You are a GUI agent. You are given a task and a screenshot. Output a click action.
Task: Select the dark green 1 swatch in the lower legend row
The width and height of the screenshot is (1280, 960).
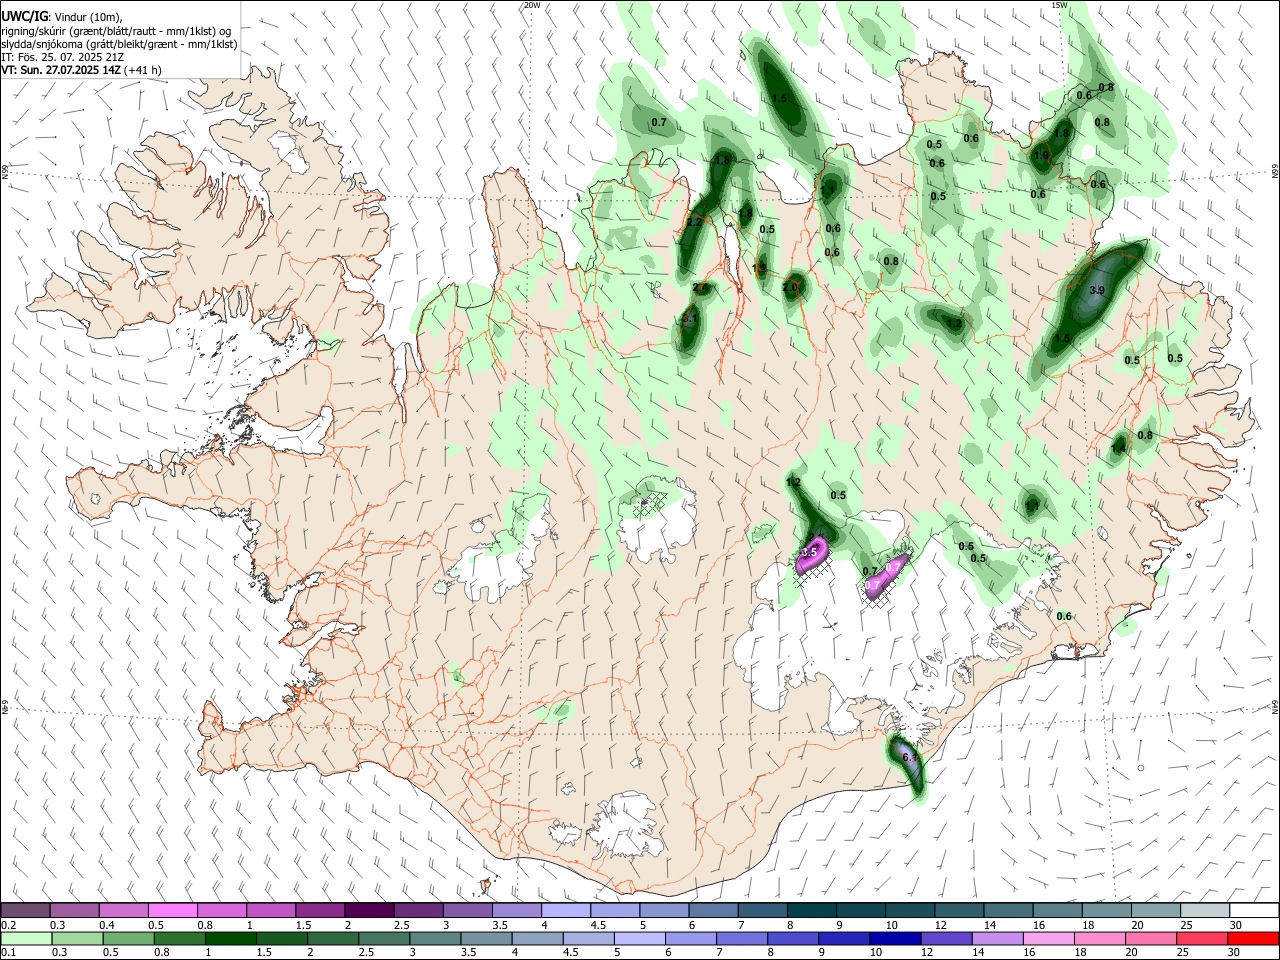pyautogui.click(x=229, y=939)
